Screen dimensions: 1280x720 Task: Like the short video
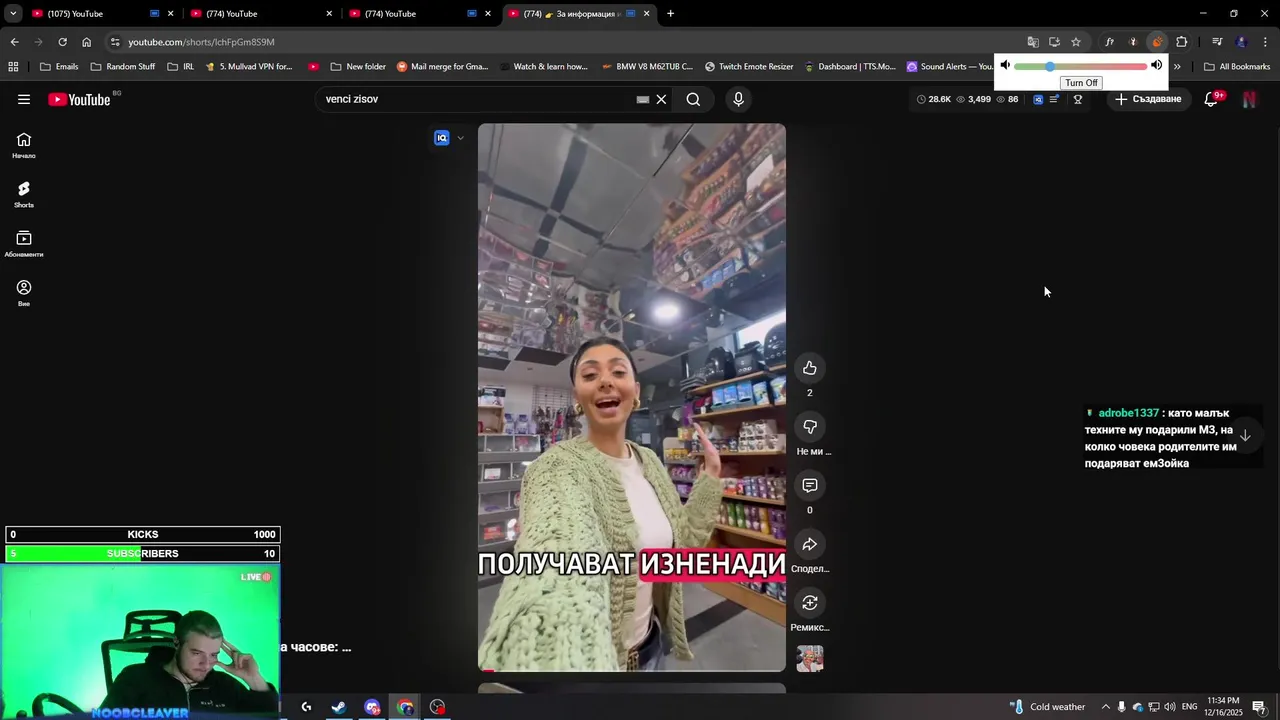(810, 368)
